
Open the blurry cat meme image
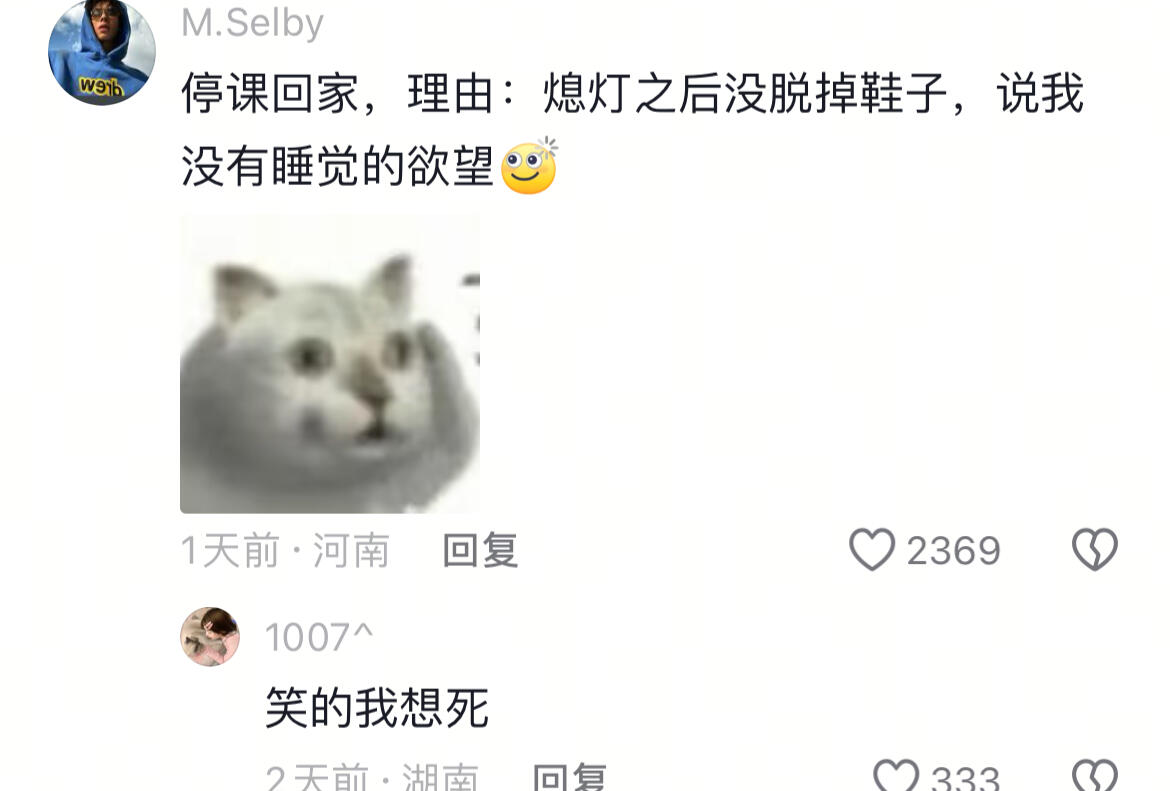330,364
